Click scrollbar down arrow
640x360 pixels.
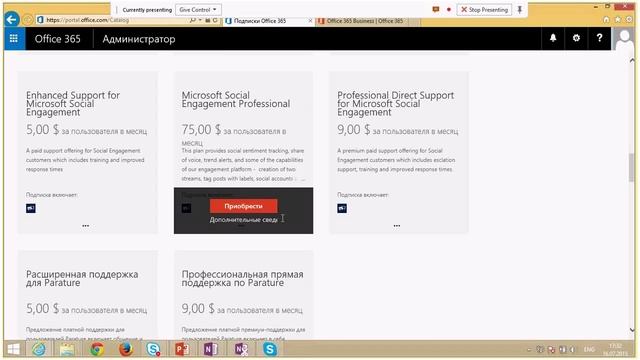coord(632,330)
